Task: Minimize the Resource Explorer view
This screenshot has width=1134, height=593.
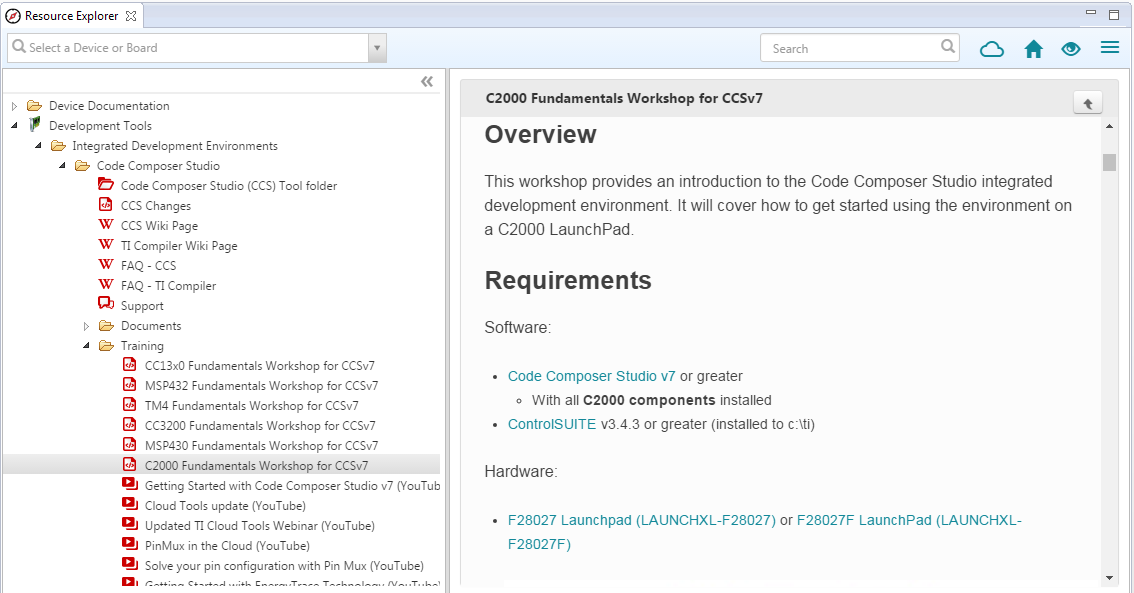Action: tap(1091, 13)
